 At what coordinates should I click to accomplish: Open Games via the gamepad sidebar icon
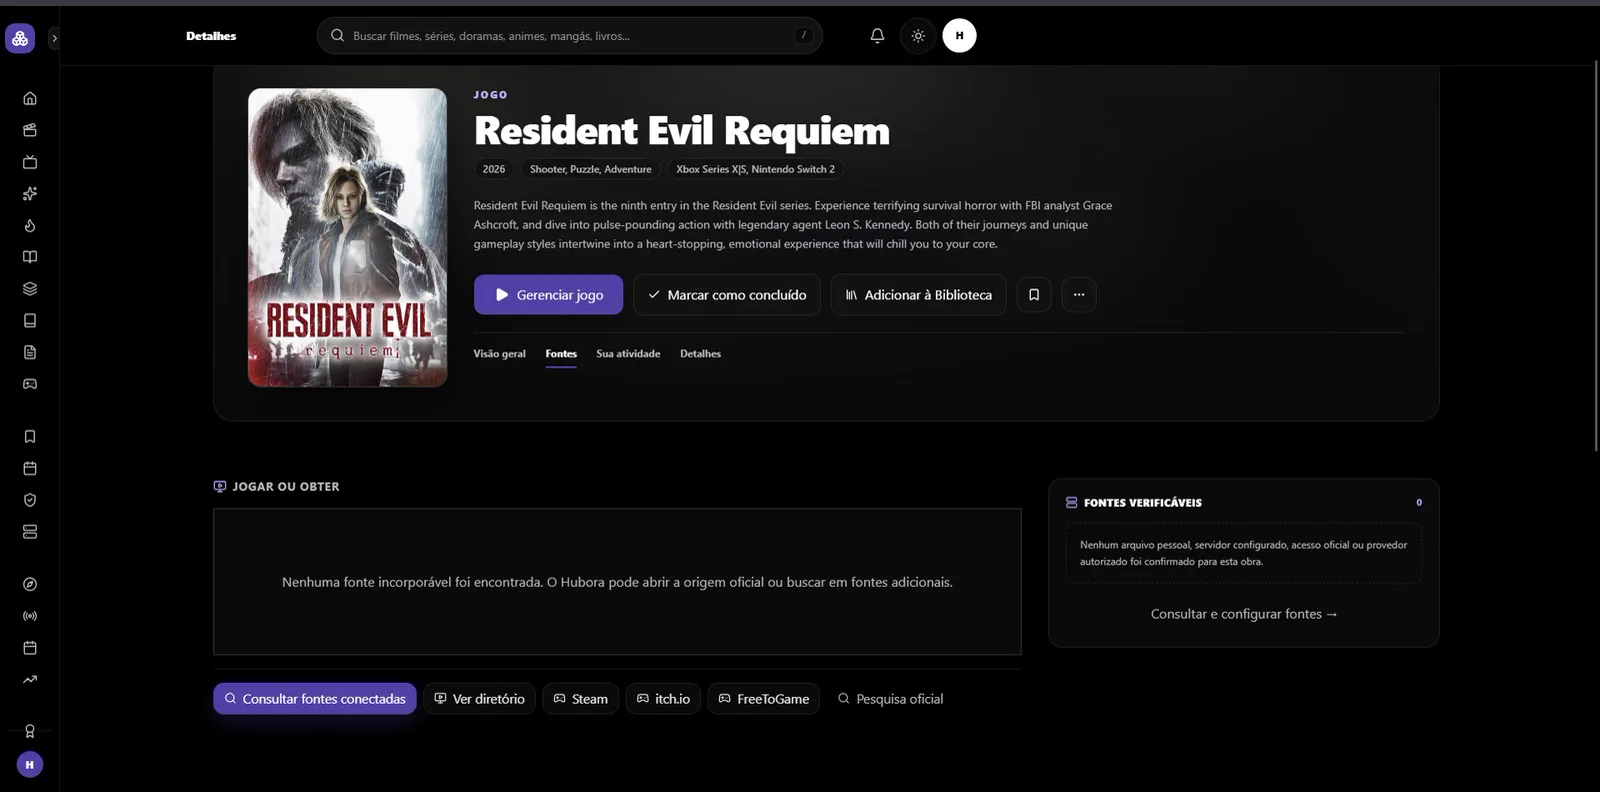coord(30,384)
